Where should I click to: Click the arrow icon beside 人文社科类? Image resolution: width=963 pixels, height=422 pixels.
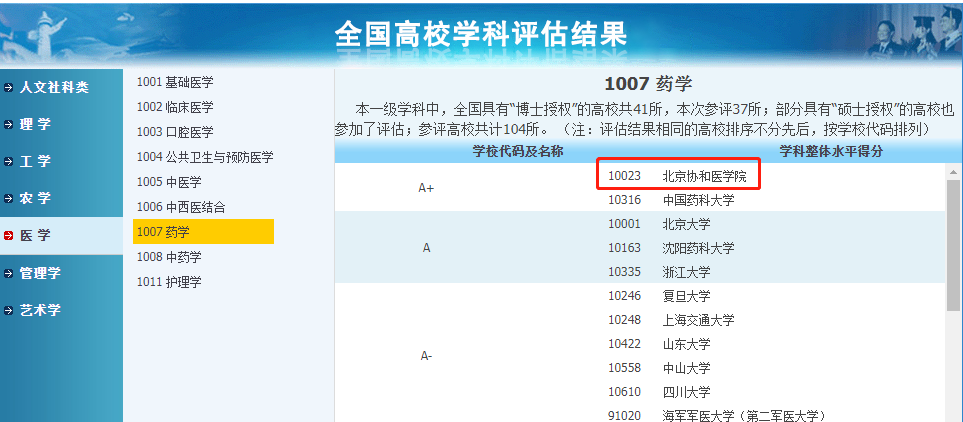9,88
